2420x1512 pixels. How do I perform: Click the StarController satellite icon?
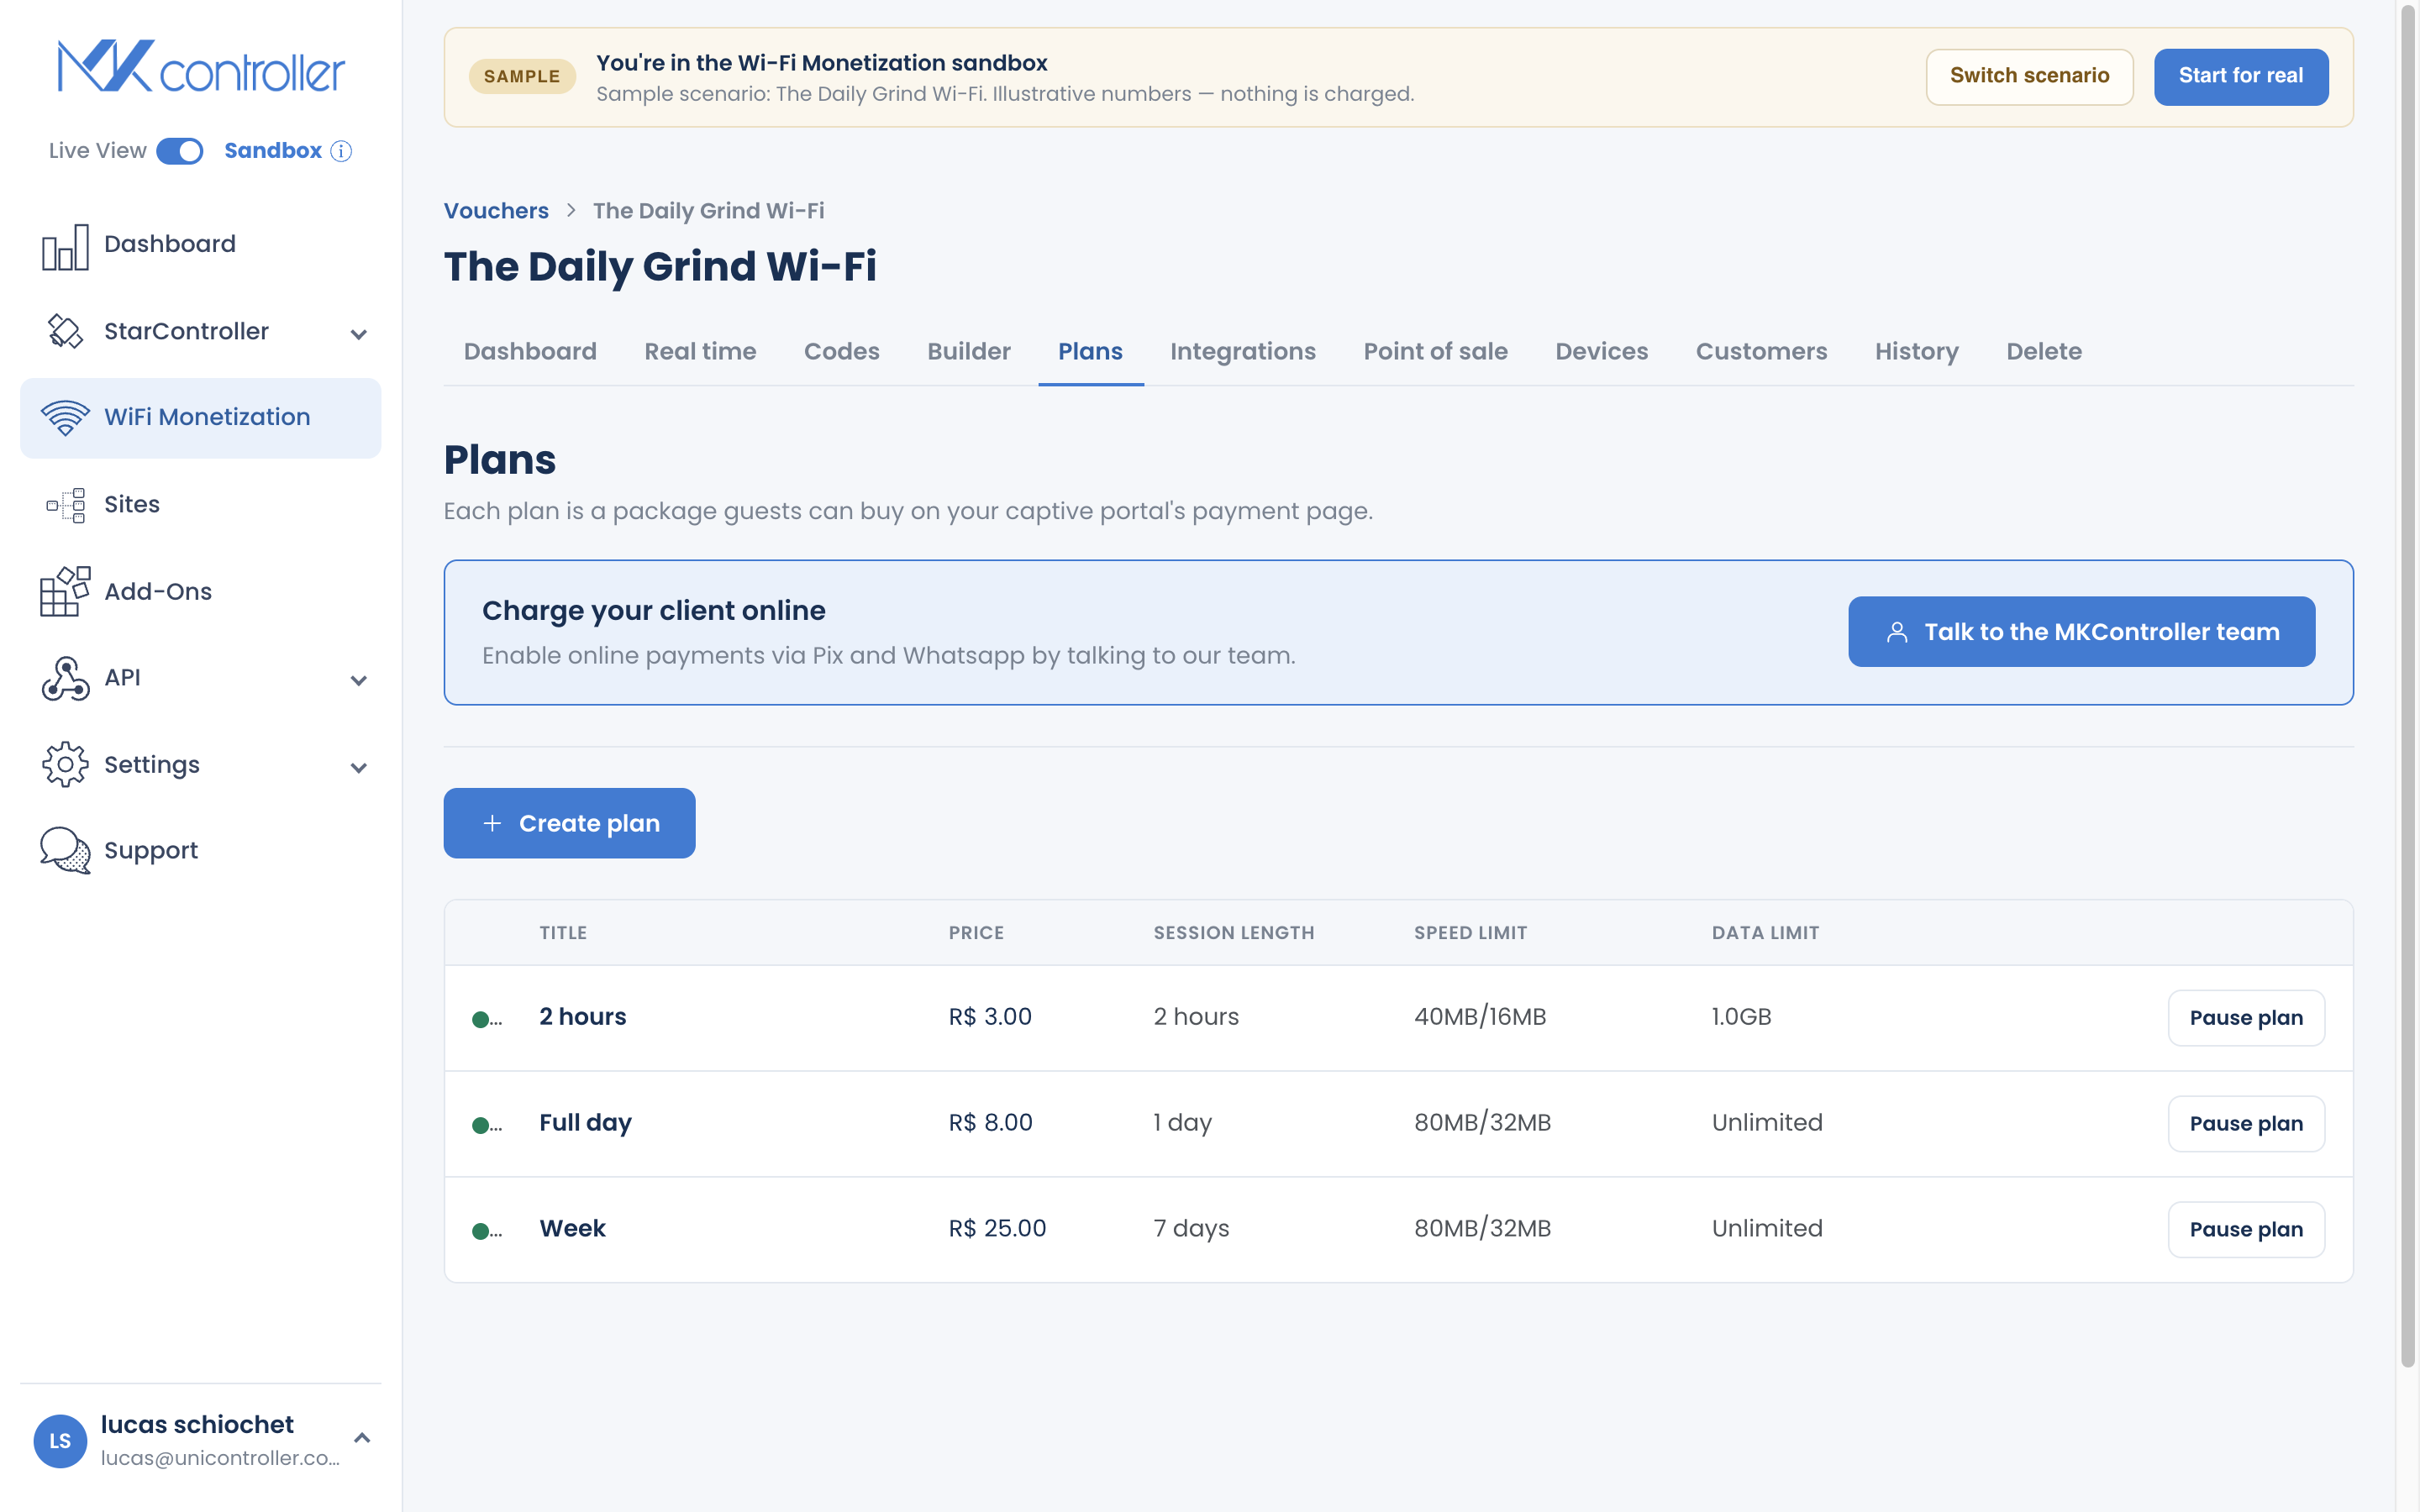65,331
